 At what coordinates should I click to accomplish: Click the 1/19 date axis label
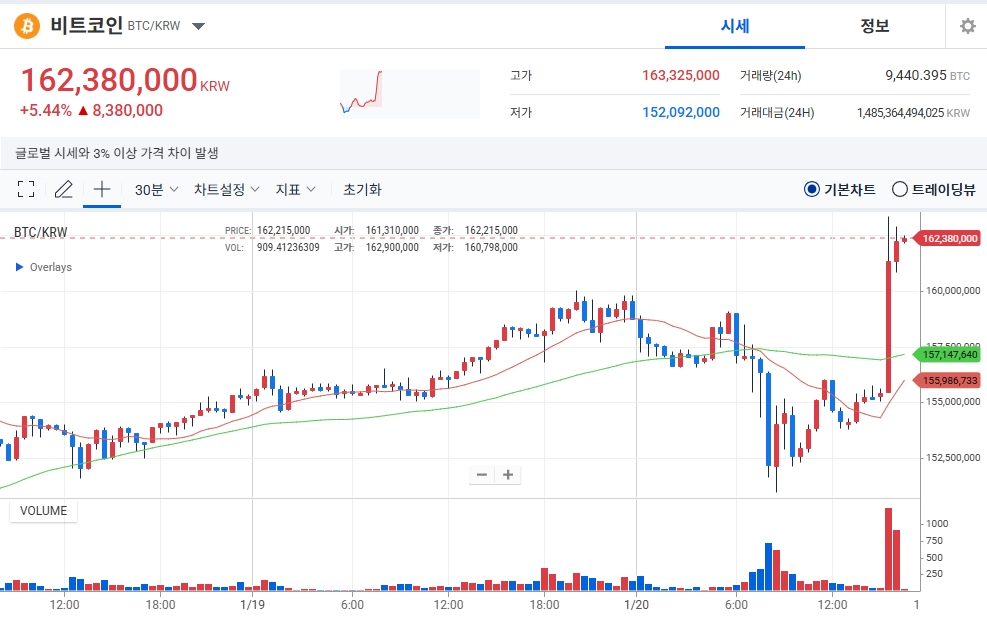pos(252,605)
